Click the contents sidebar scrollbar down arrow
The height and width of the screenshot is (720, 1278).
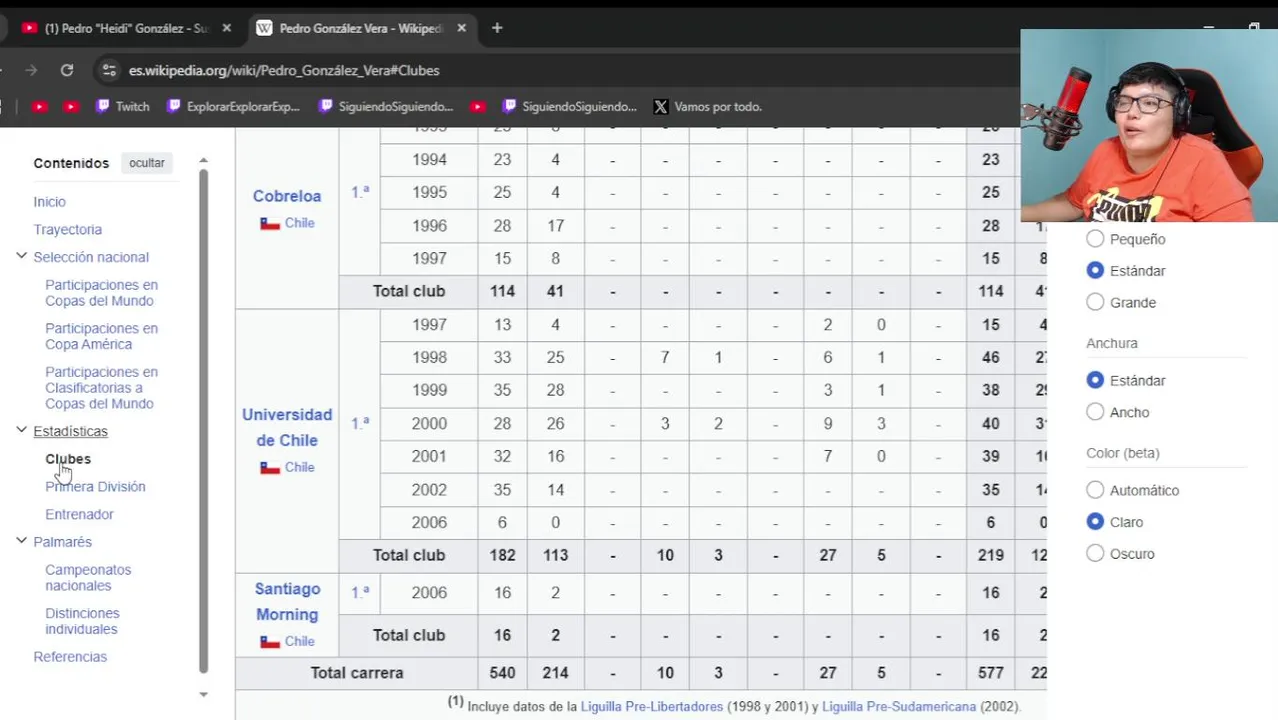tap(204, 694)
